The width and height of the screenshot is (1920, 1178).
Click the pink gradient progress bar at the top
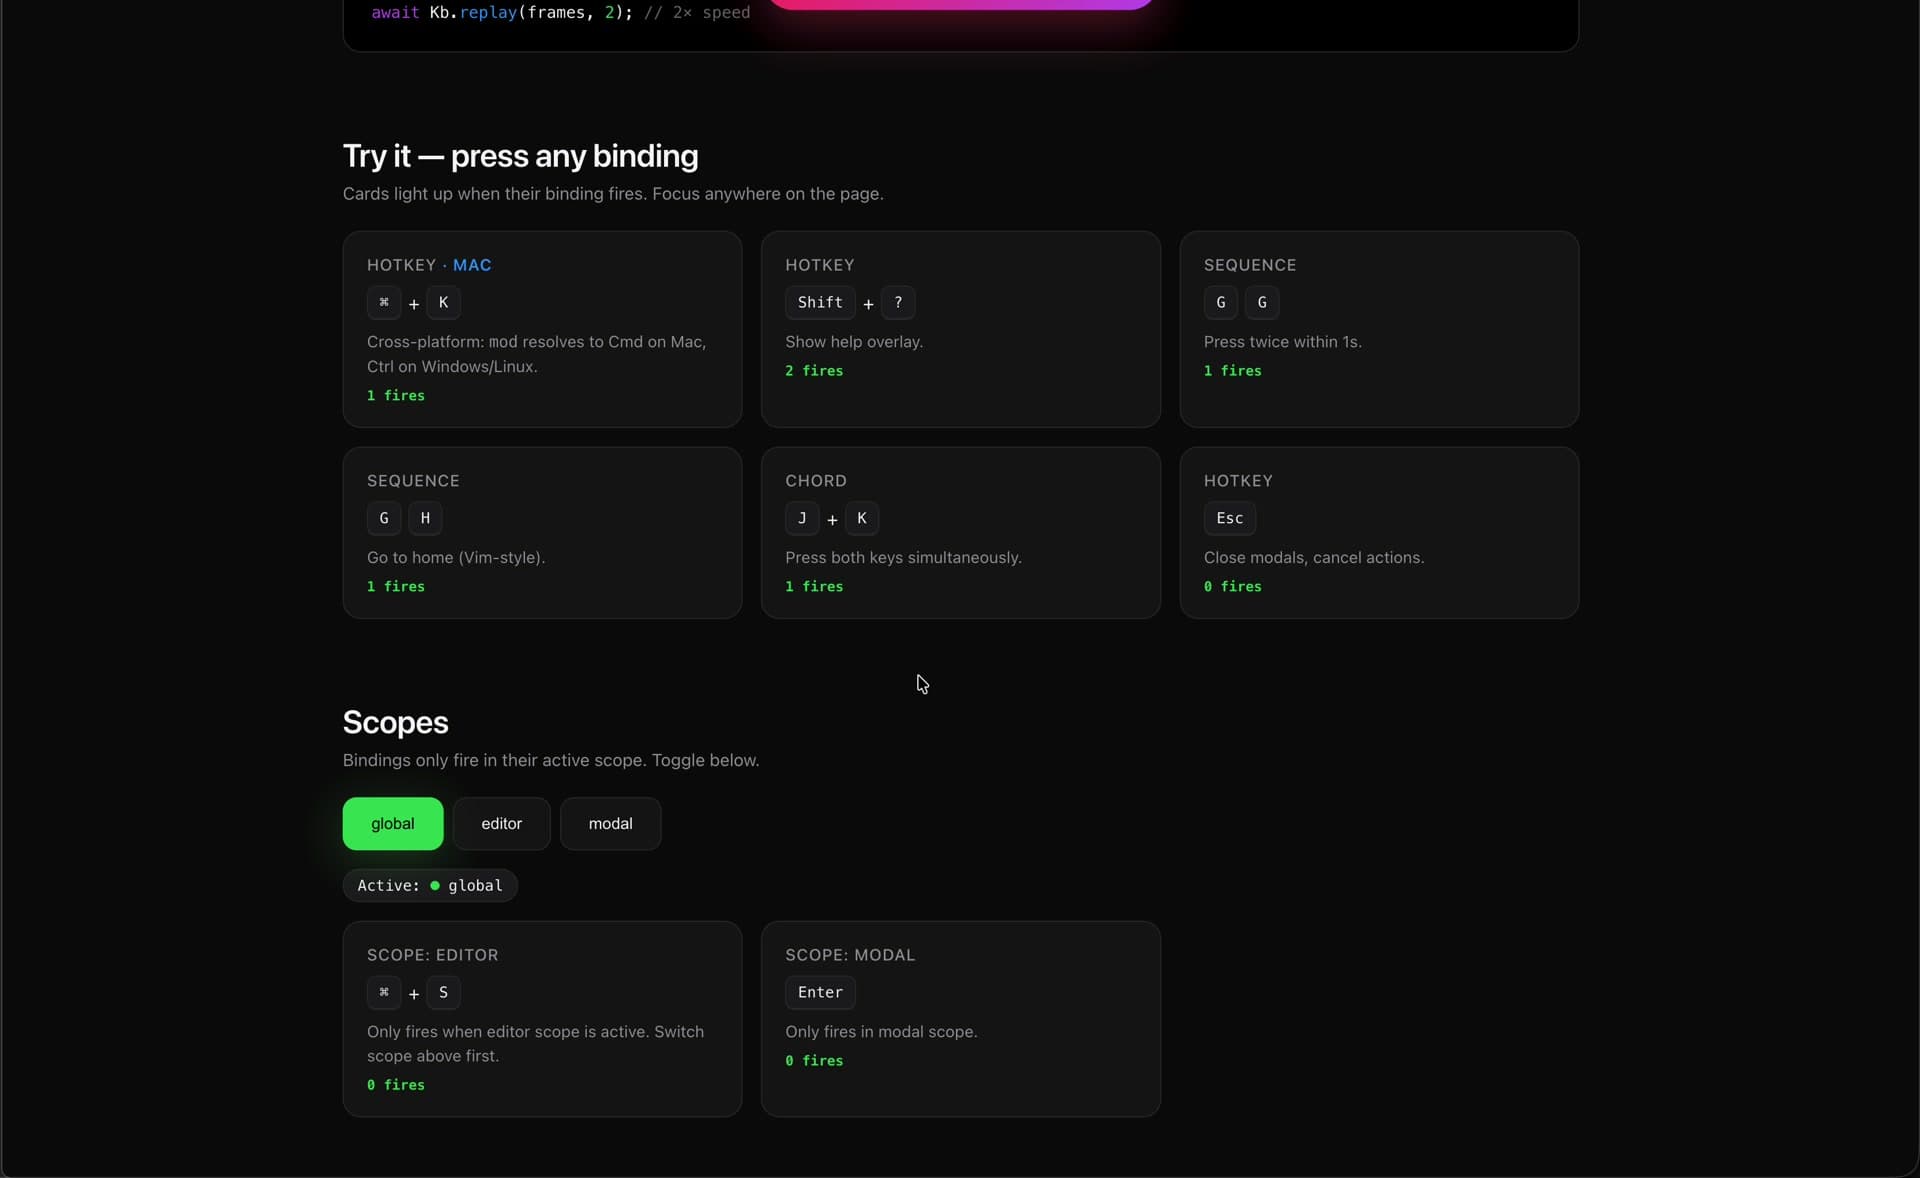[960, 4]
